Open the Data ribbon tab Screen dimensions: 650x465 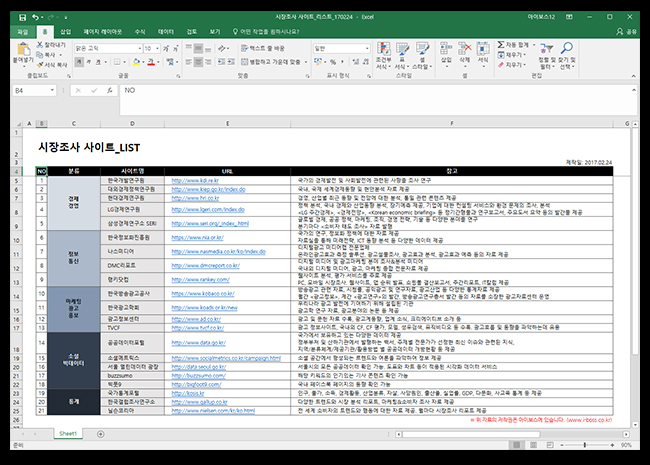coord(166,32)
